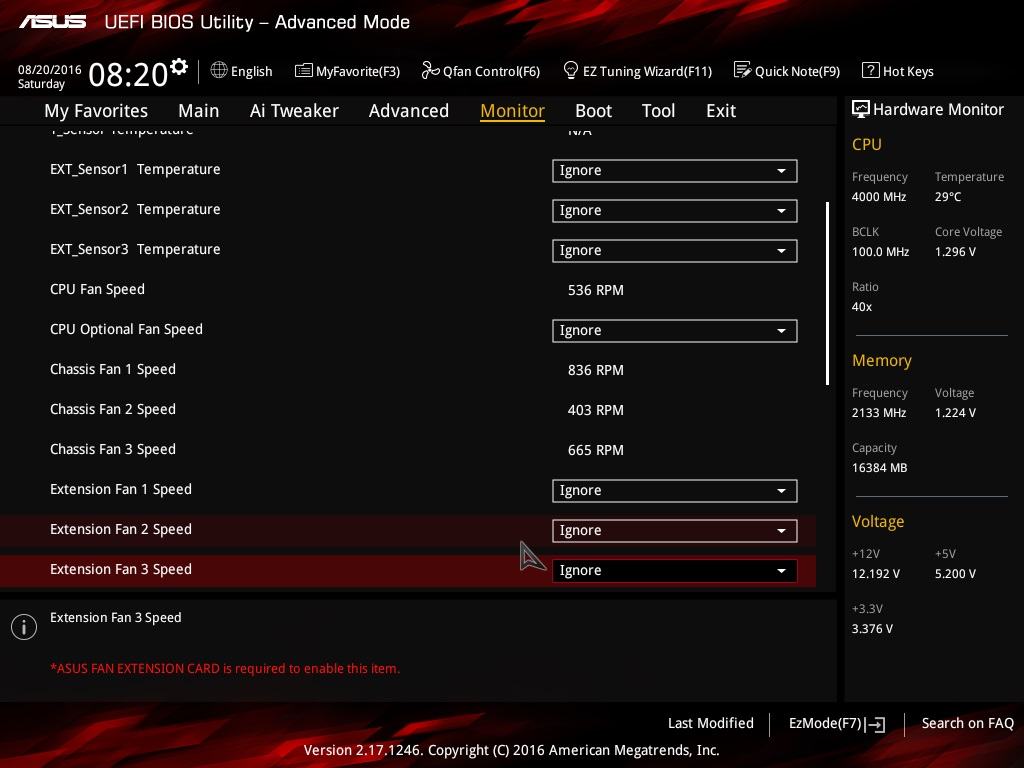The height and width of the screenshot is (768, 1024).
Task: Open Quick Note(F9)
Action: [x=787, y=71]
